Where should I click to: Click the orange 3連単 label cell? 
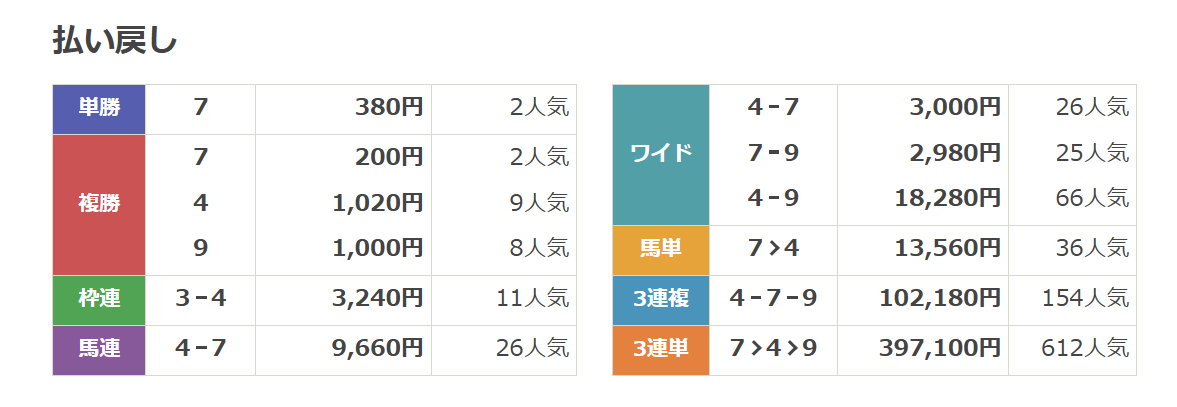tap(661, 349)
